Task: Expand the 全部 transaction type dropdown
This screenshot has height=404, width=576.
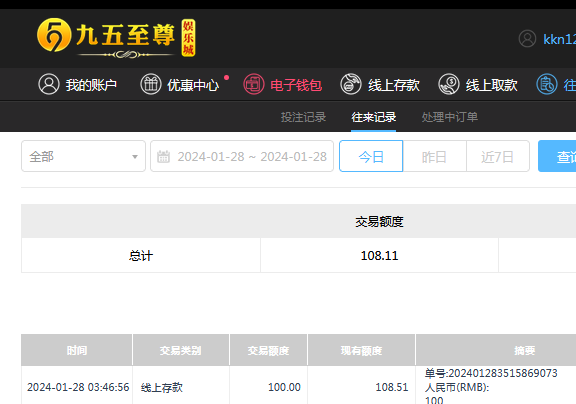Action: pos(83,156)
